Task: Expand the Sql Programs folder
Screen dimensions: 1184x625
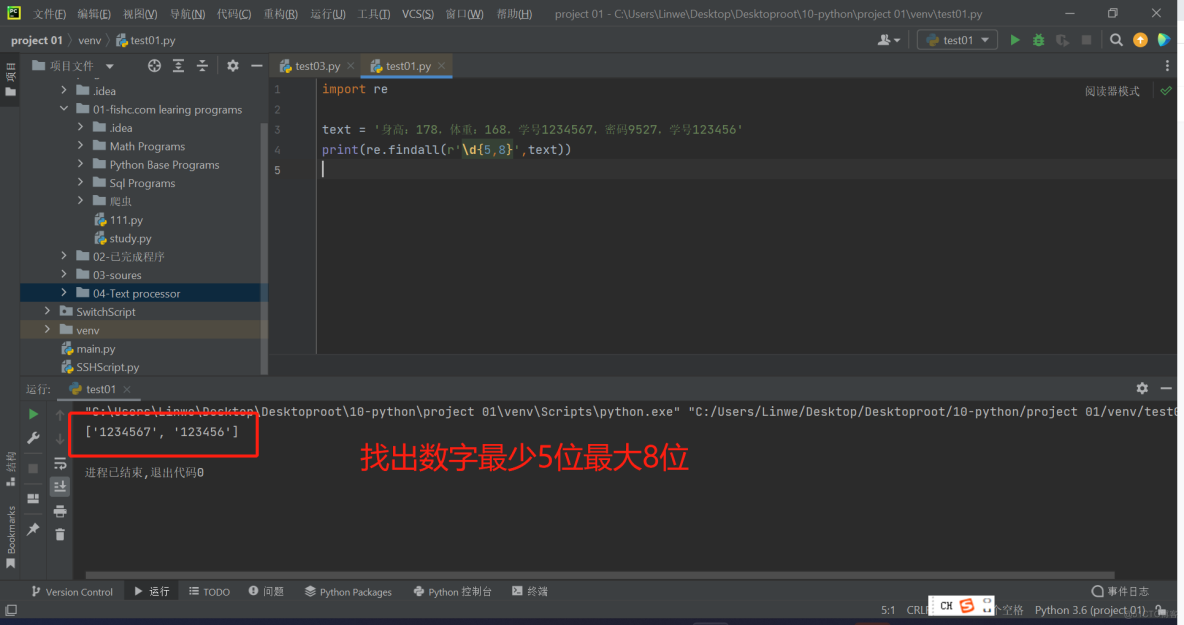Action: pyautogui.click(x=81, y=182)
